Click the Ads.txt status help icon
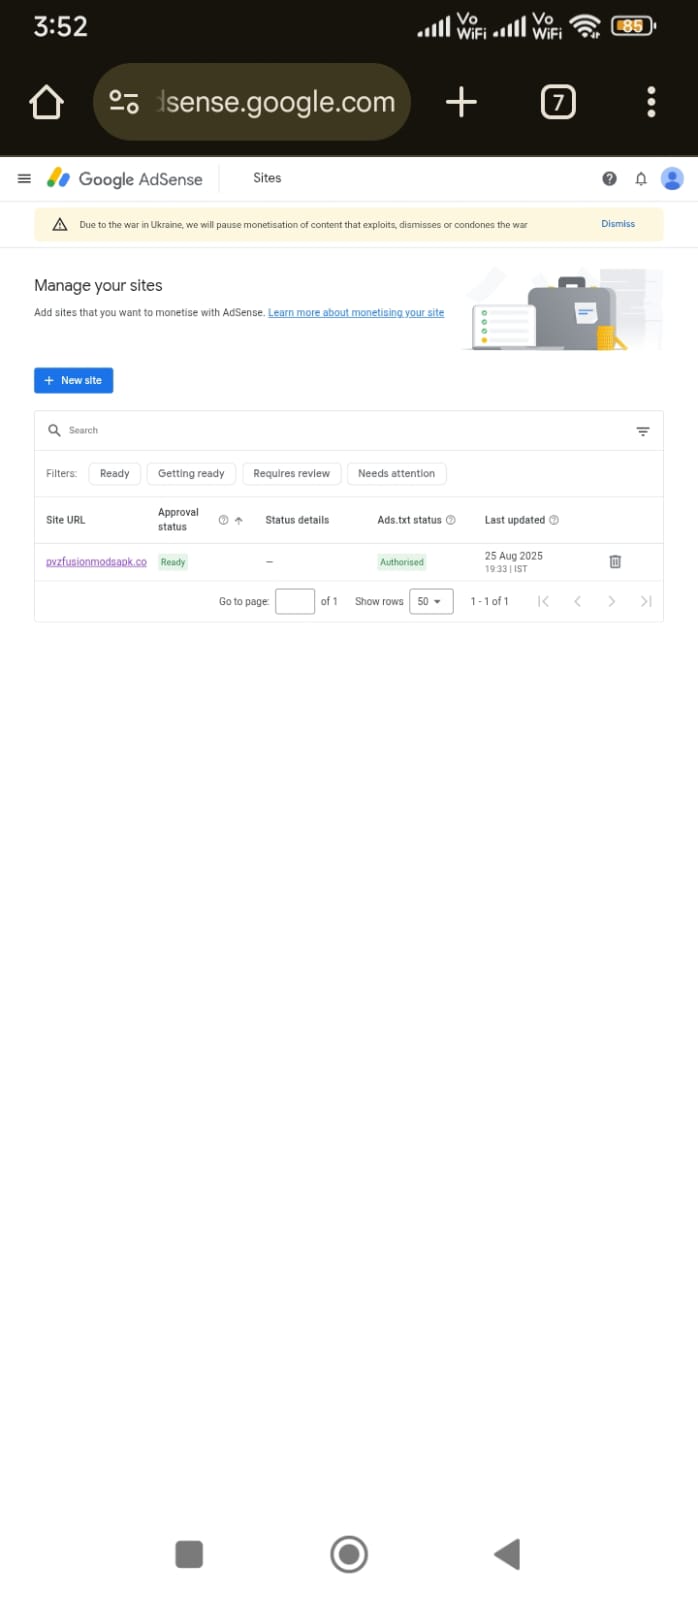Screen dimensions: 698x1600 451,520
